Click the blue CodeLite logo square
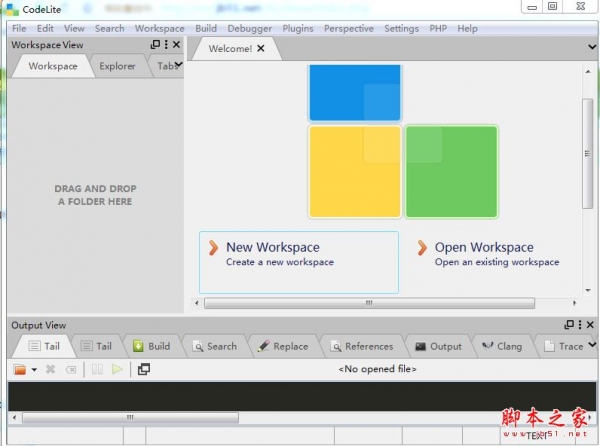This screenshot has width=600, height=446. pyautogui.click(x=355, y=93)
